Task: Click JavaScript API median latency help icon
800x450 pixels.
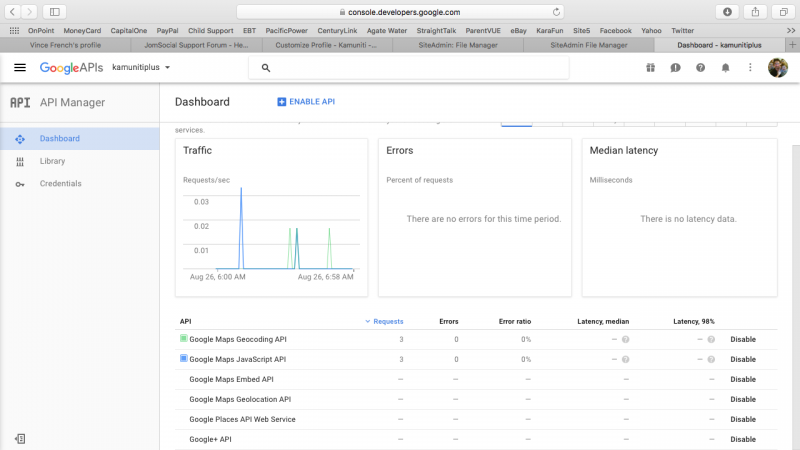Action: [x=626, y=359]
